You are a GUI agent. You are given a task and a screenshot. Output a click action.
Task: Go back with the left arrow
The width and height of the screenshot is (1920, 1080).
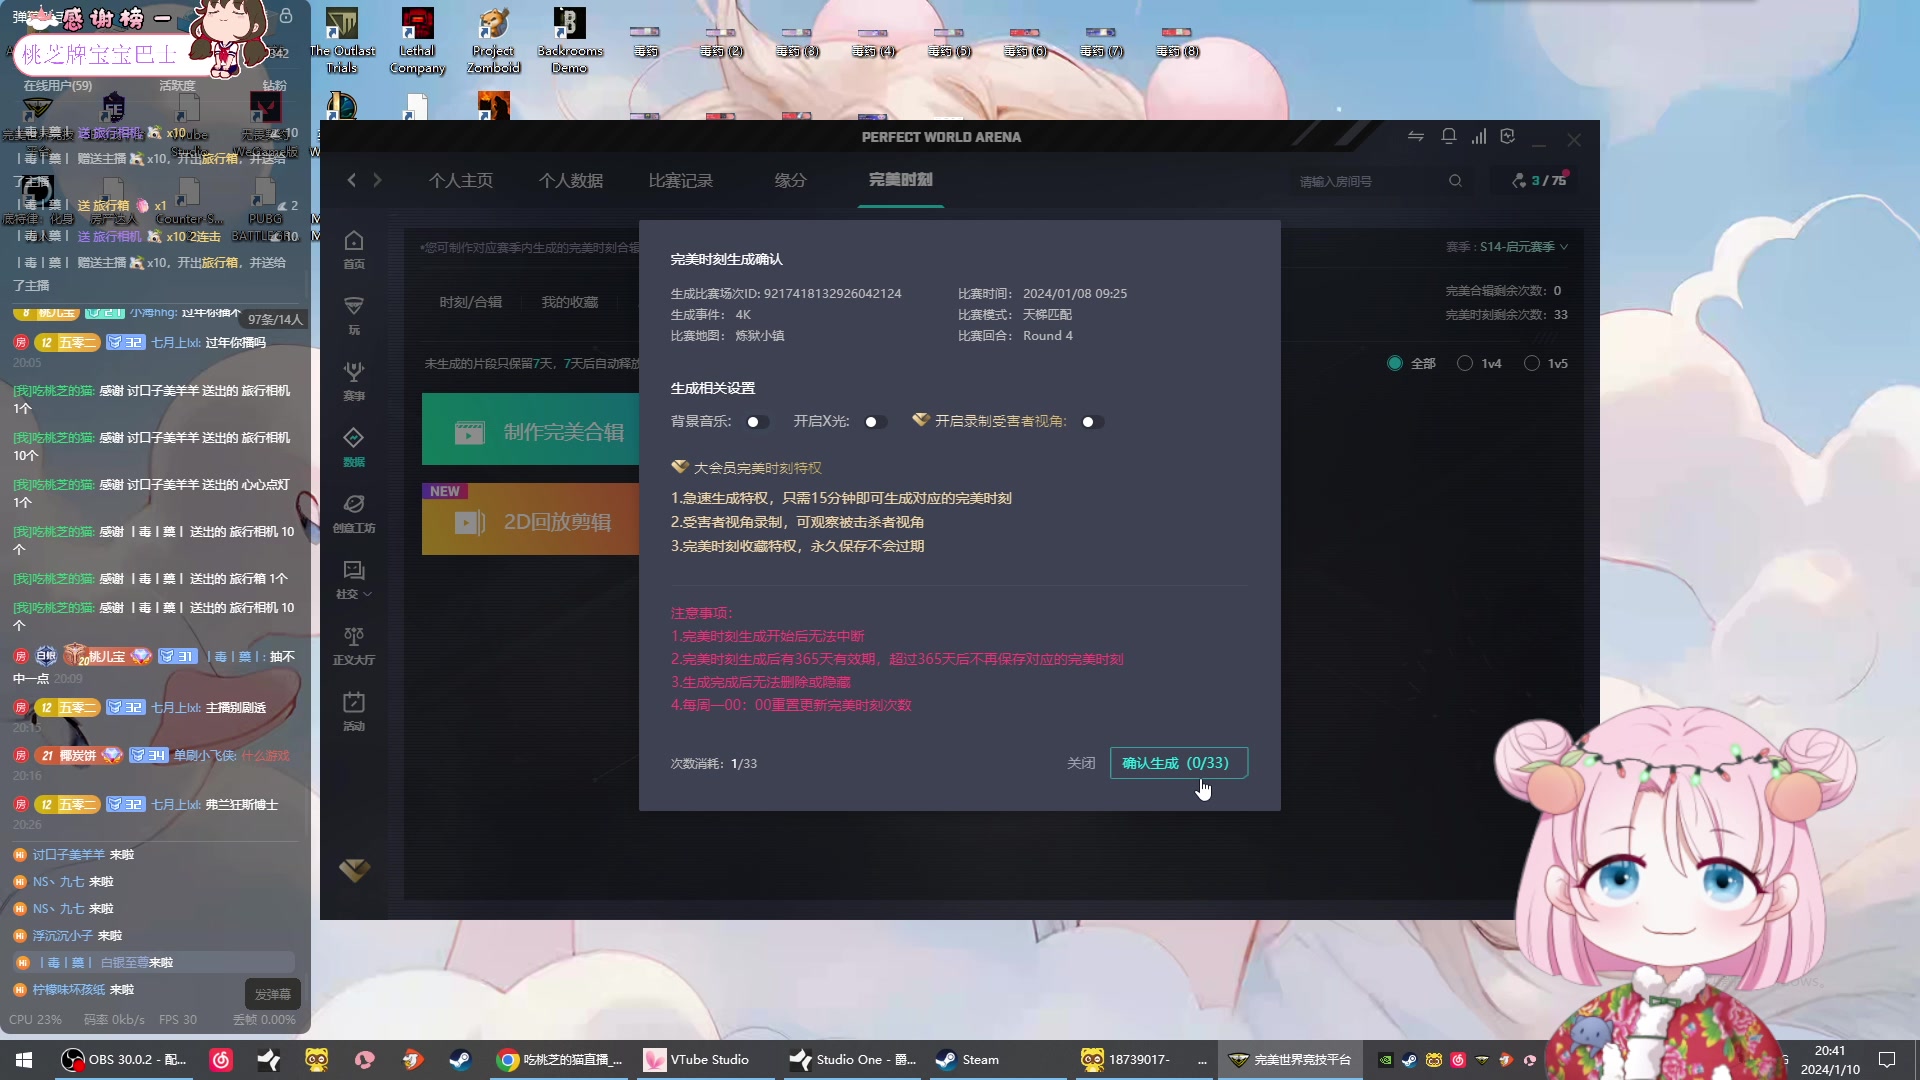point(352,180)
